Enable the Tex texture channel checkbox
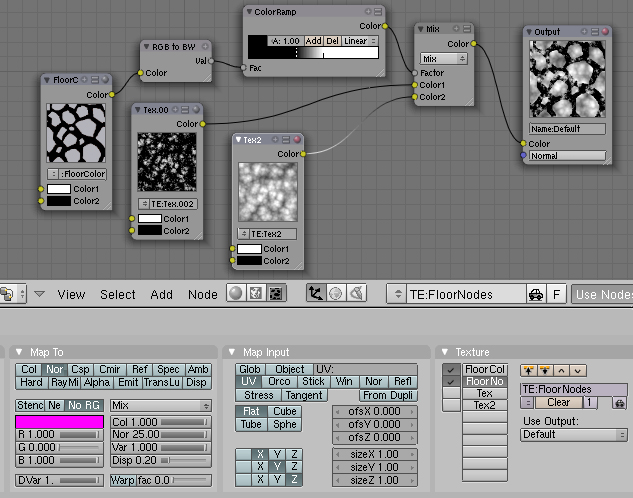This screenshot has height=498, width=633. point(451,393)
